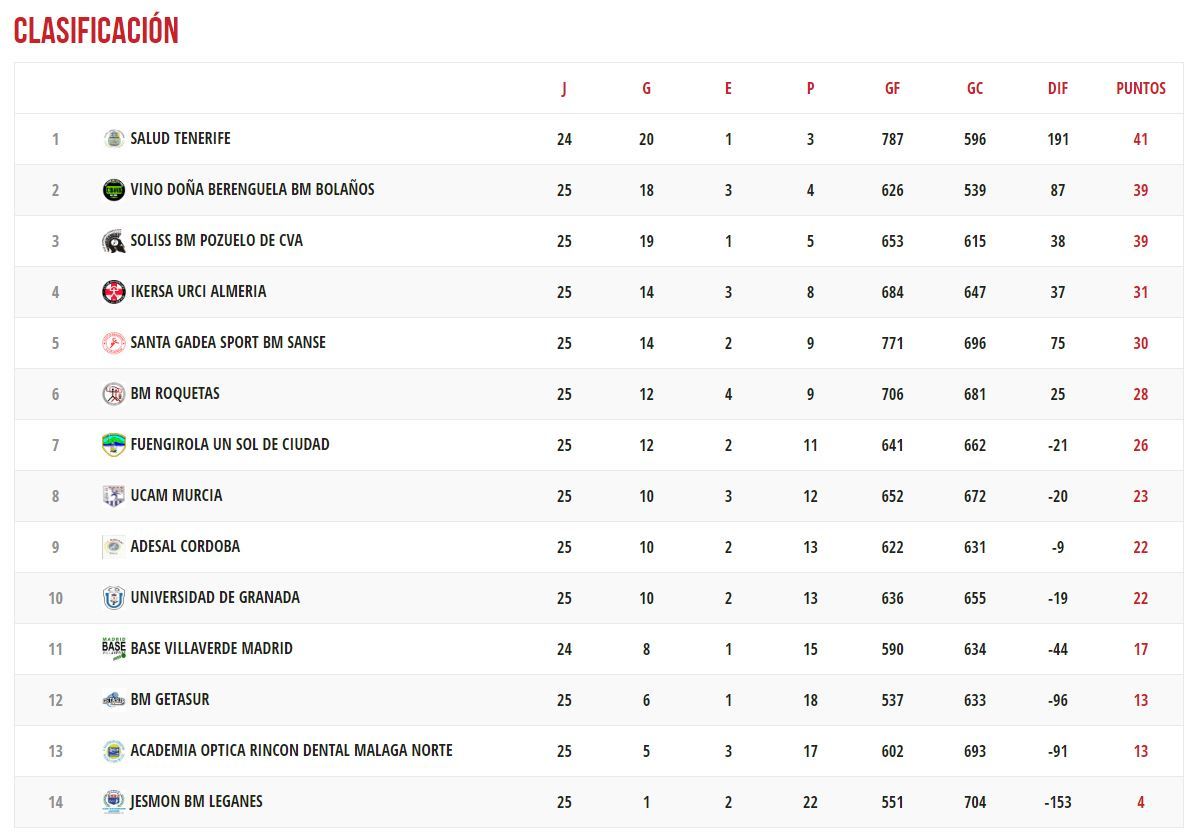Click the J matches-played column header
Viewport: 1195px width, 835px height.
[x=564, y=88]
